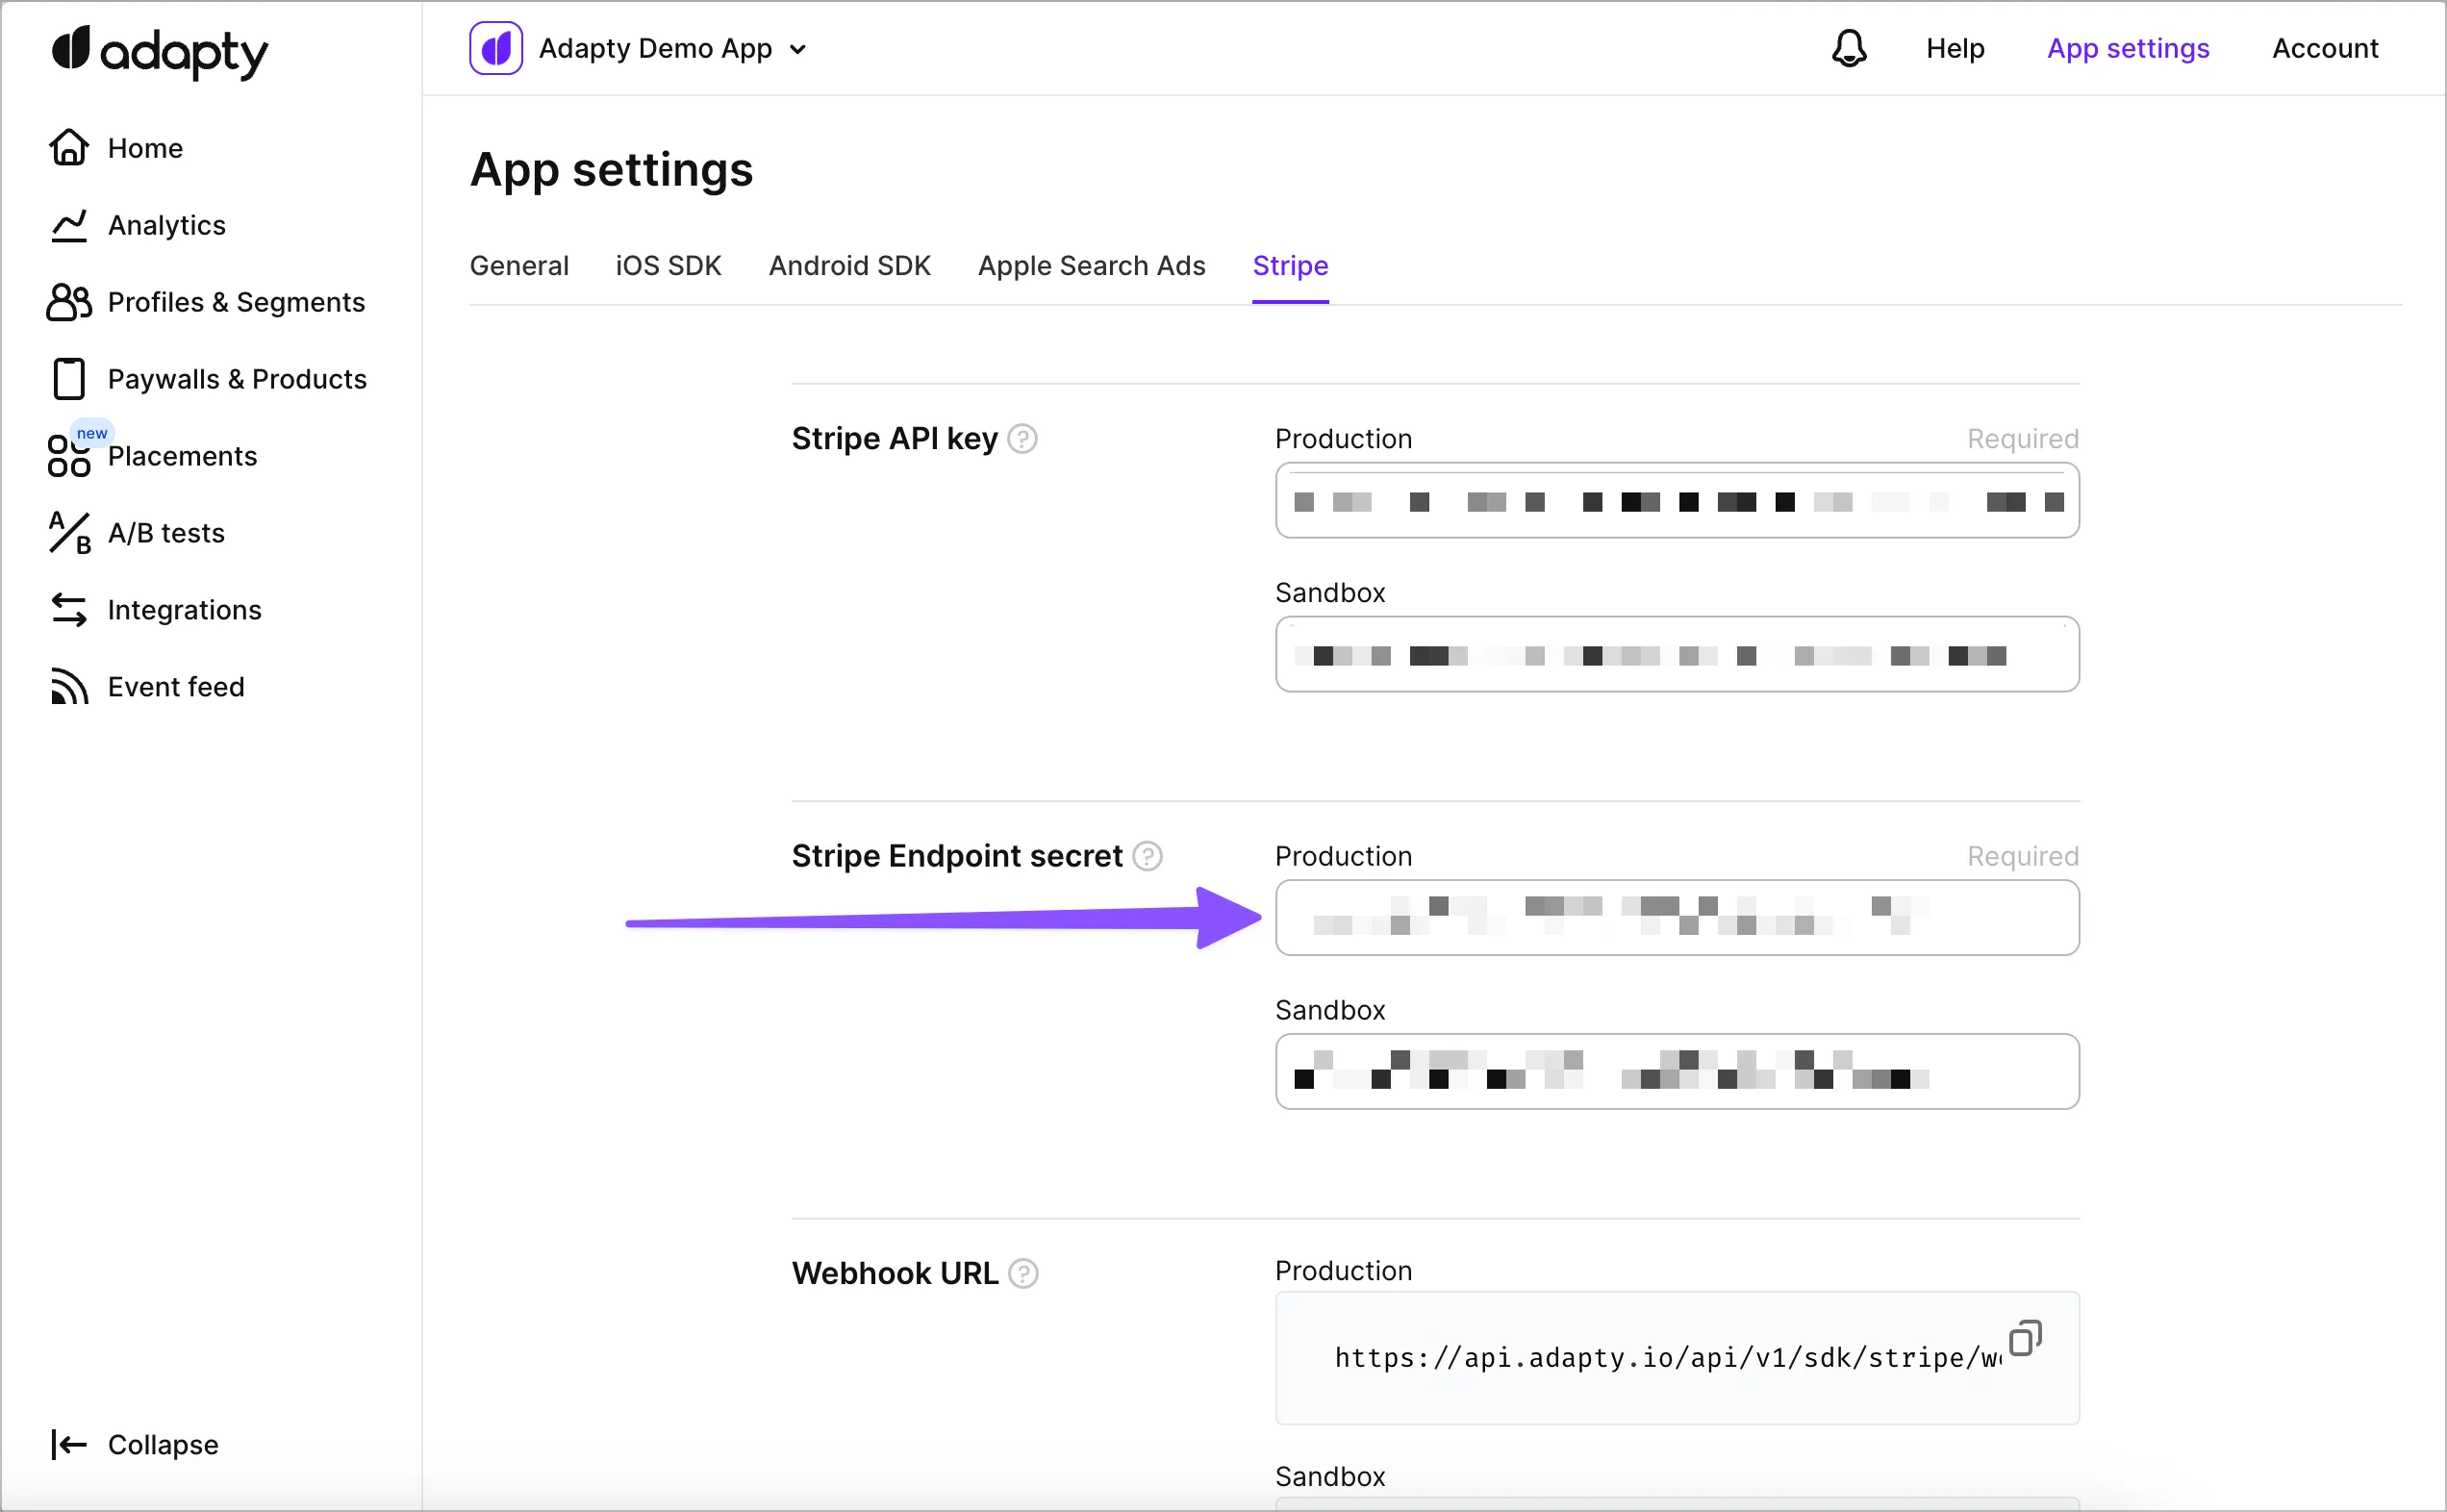Click the Help link in header
Screen dimensions: 2447x1512
1954,48
